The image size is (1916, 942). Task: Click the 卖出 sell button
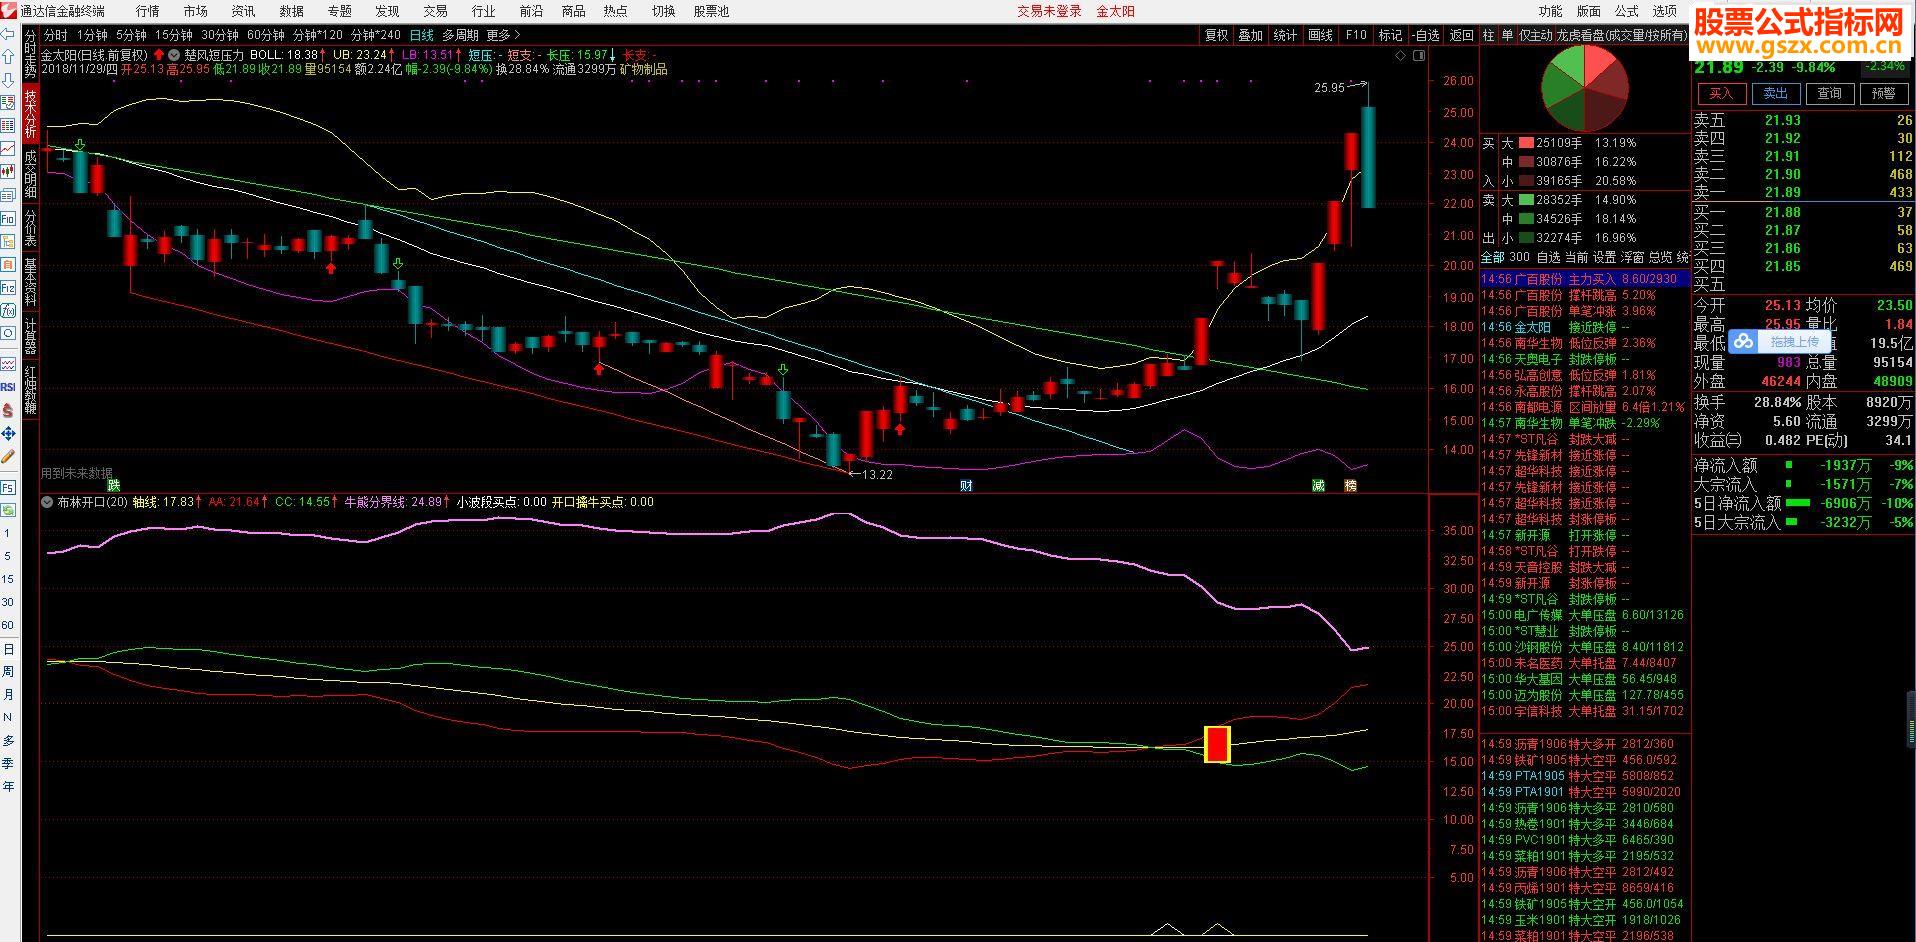click(x=1775, y=94)
